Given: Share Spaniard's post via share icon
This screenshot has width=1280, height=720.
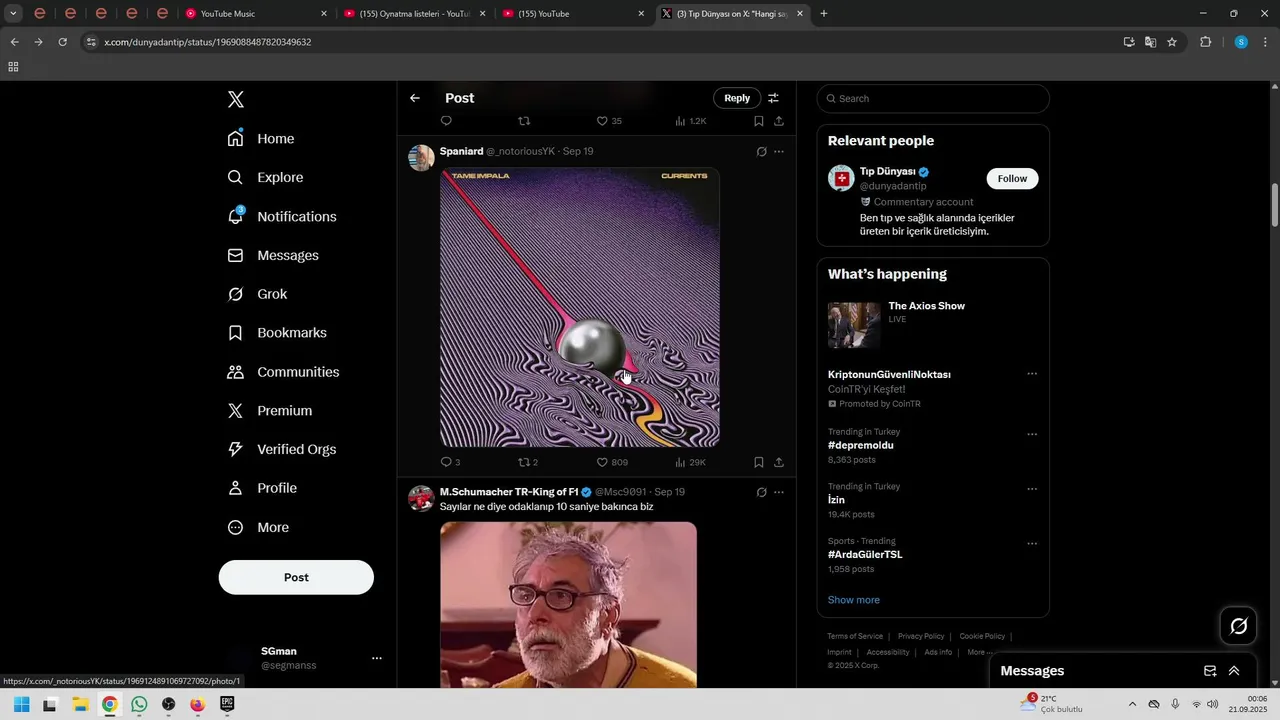Looking at the screenshot, I should (779, 462).
